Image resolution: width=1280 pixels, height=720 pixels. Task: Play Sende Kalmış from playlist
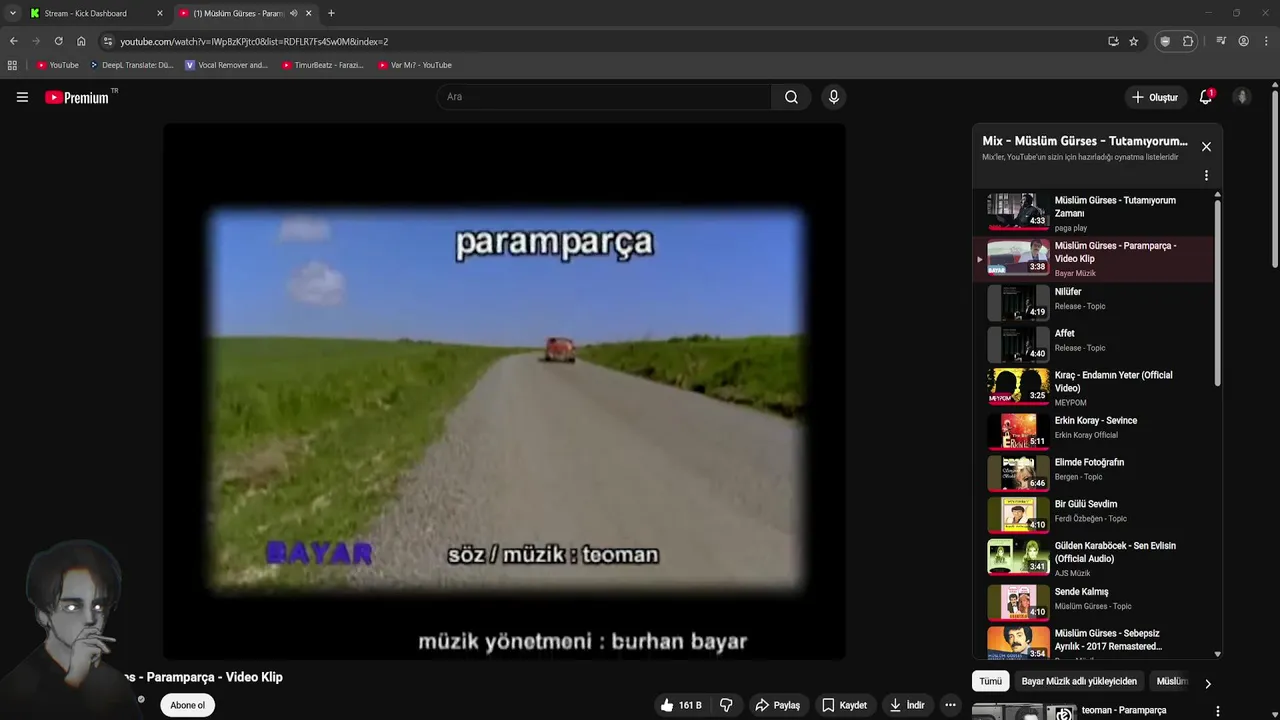click(1094, 601)
